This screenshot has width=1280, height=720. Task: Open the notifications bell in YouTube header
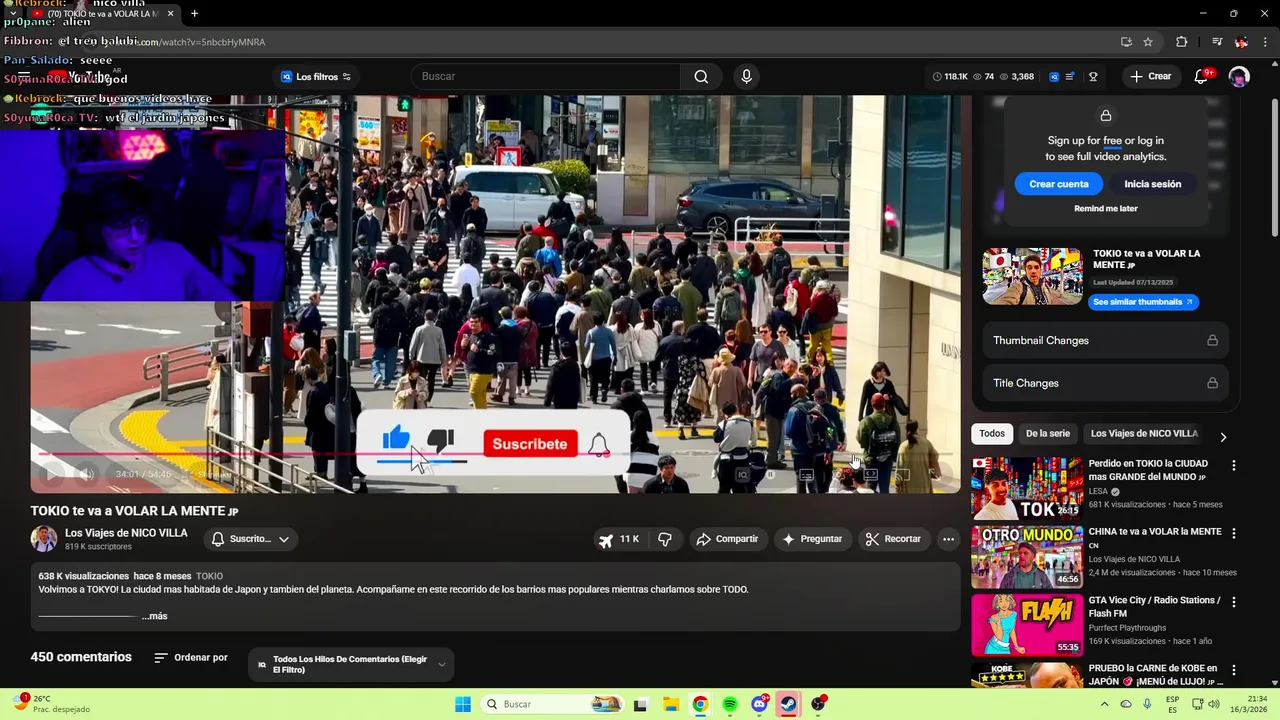[x=1202, y=77]
